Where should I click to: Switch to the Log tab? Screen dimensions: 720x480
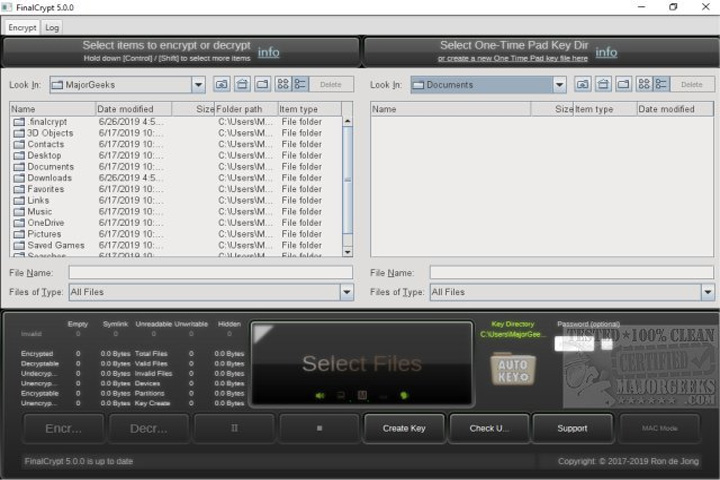(x=52, y=28)
